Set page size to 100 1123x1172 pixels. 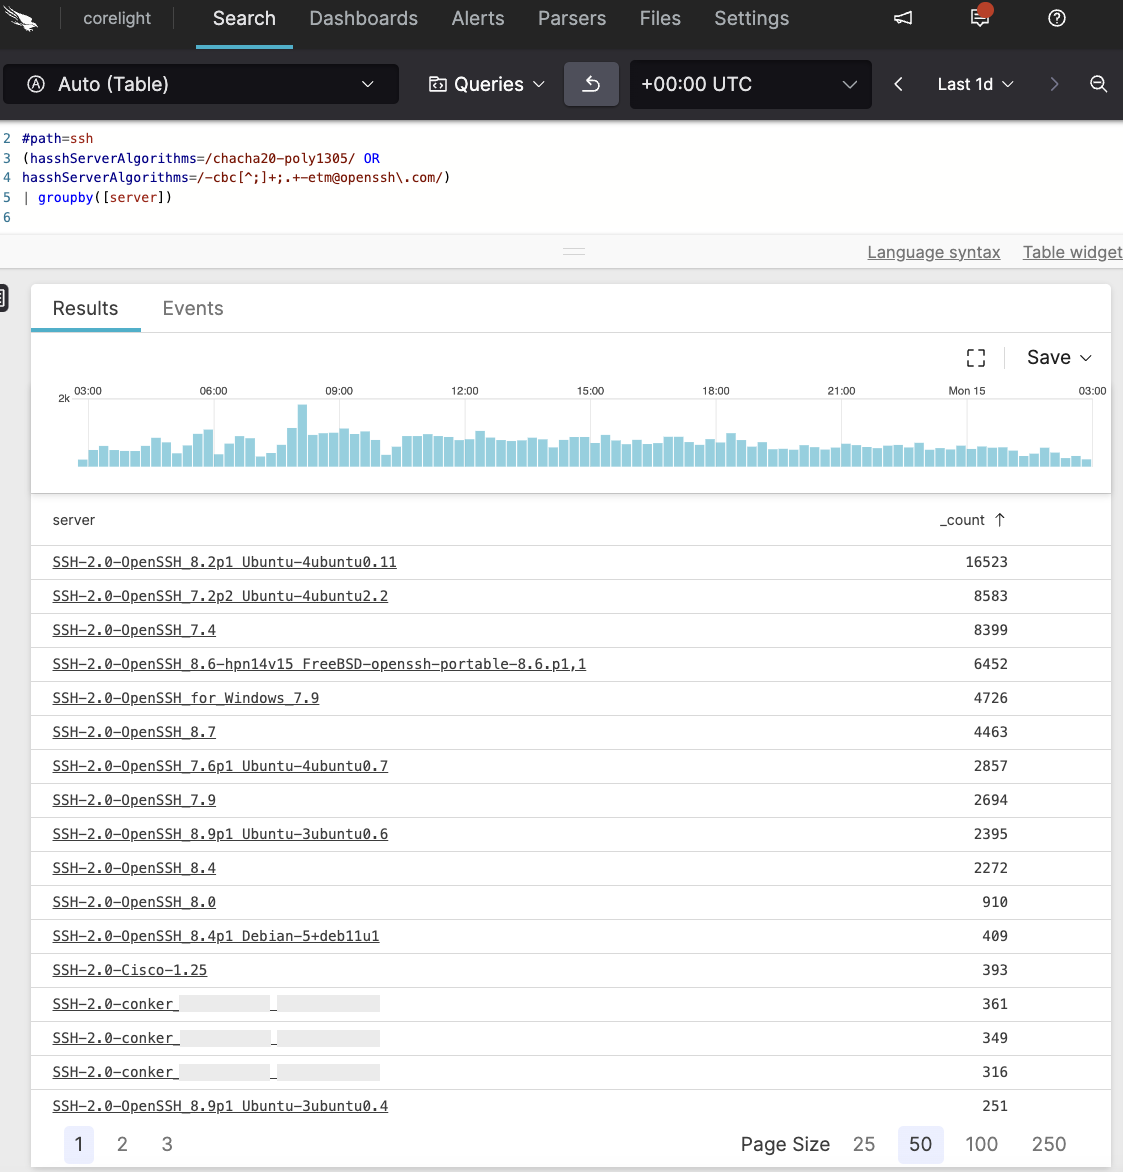tap(981, 1144)
